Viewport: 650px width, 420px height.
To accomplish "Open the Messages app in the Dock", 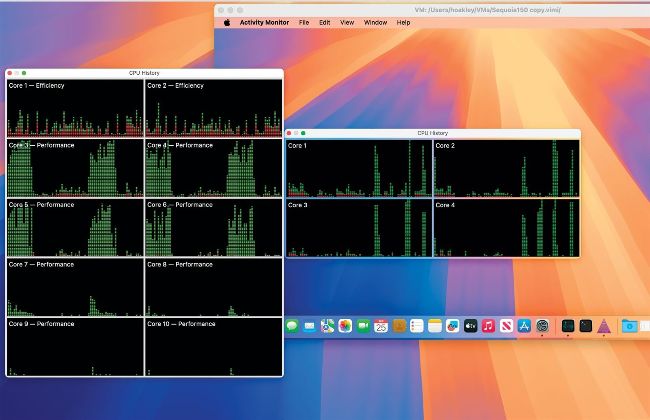I will [292, 326].
